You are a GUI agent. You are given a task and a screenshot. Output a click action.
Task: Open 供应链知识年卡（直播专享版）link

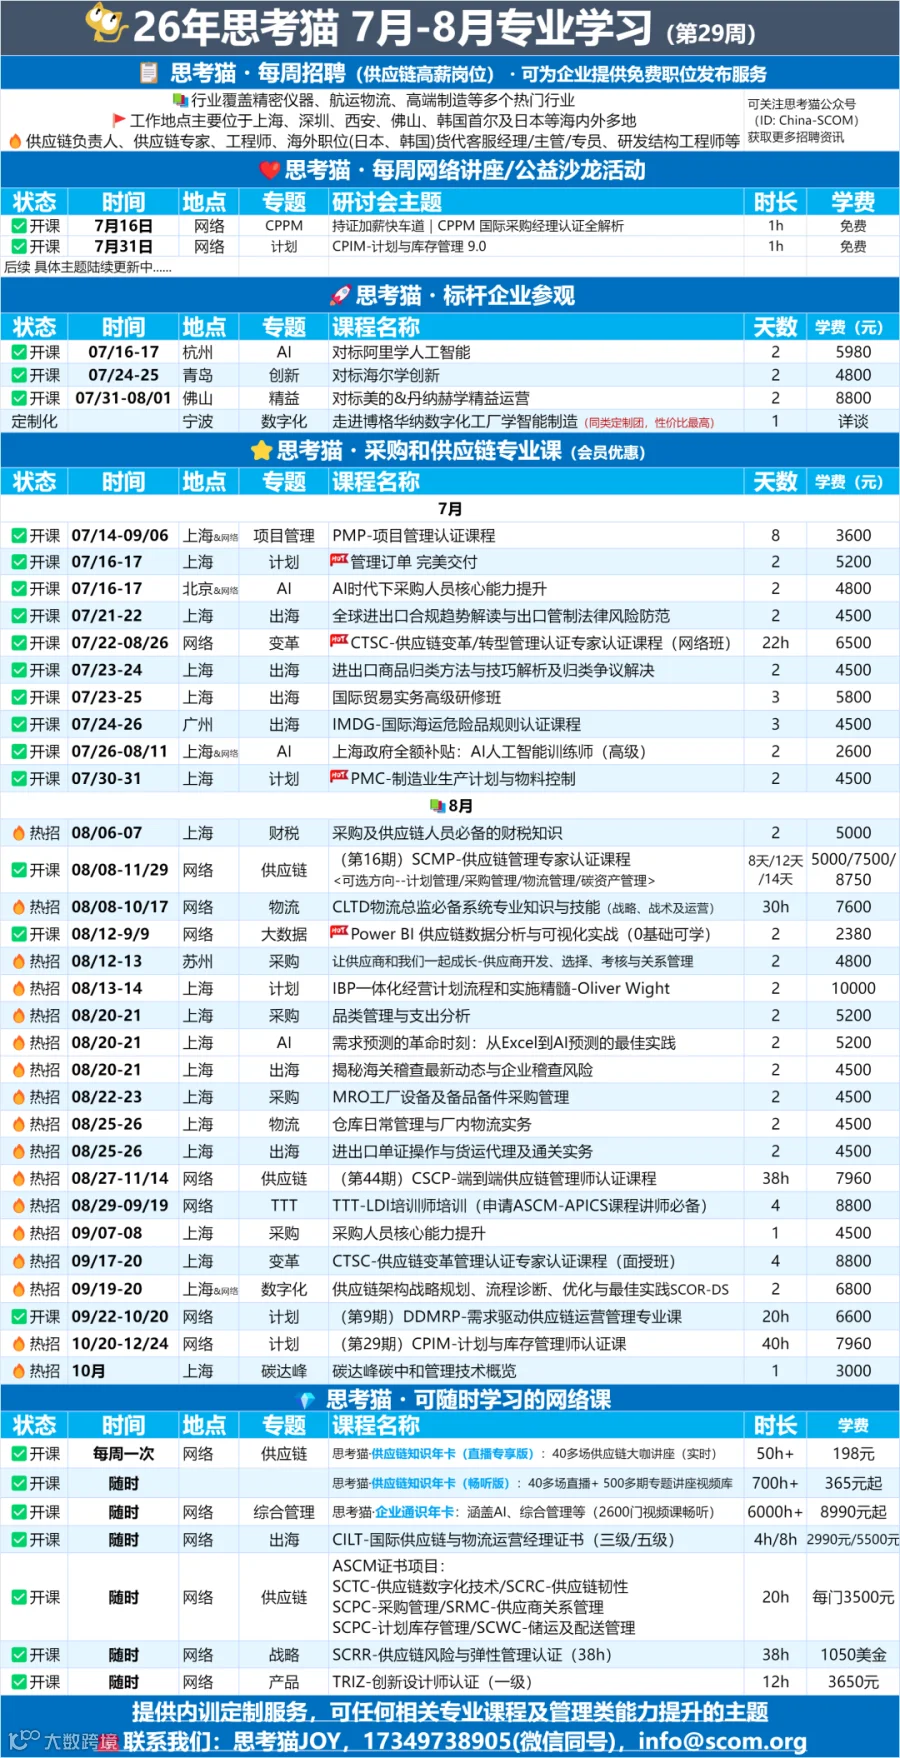453,1454
